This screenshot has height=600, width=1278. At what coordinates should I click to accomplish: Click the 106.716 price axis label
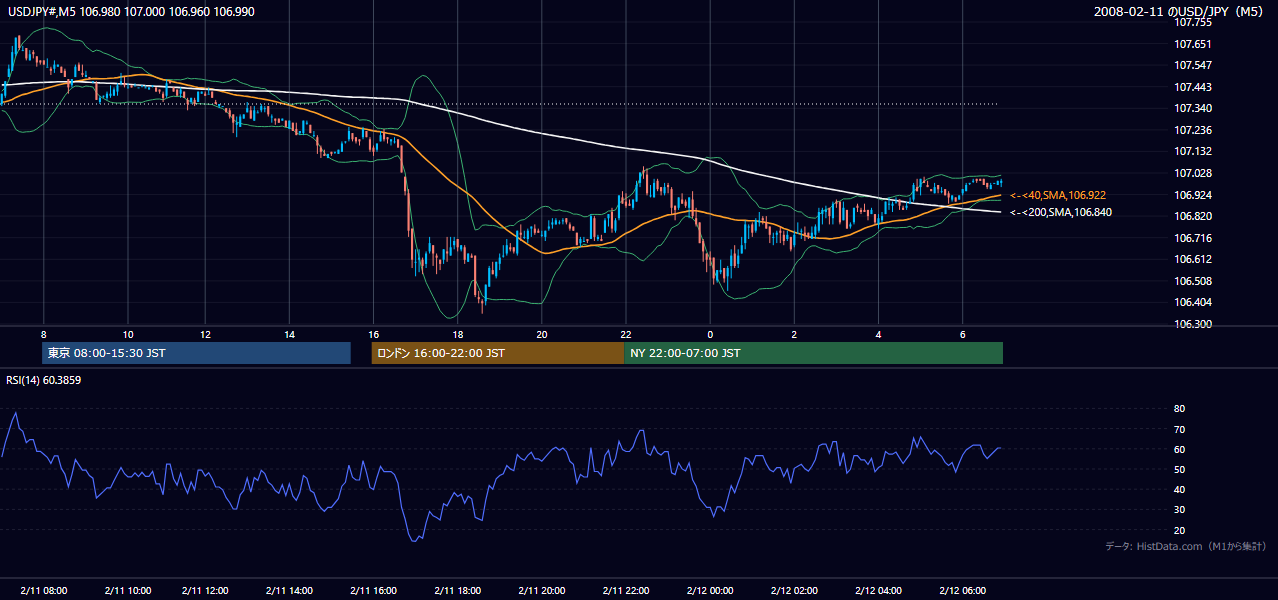[x=1192, y=238]
